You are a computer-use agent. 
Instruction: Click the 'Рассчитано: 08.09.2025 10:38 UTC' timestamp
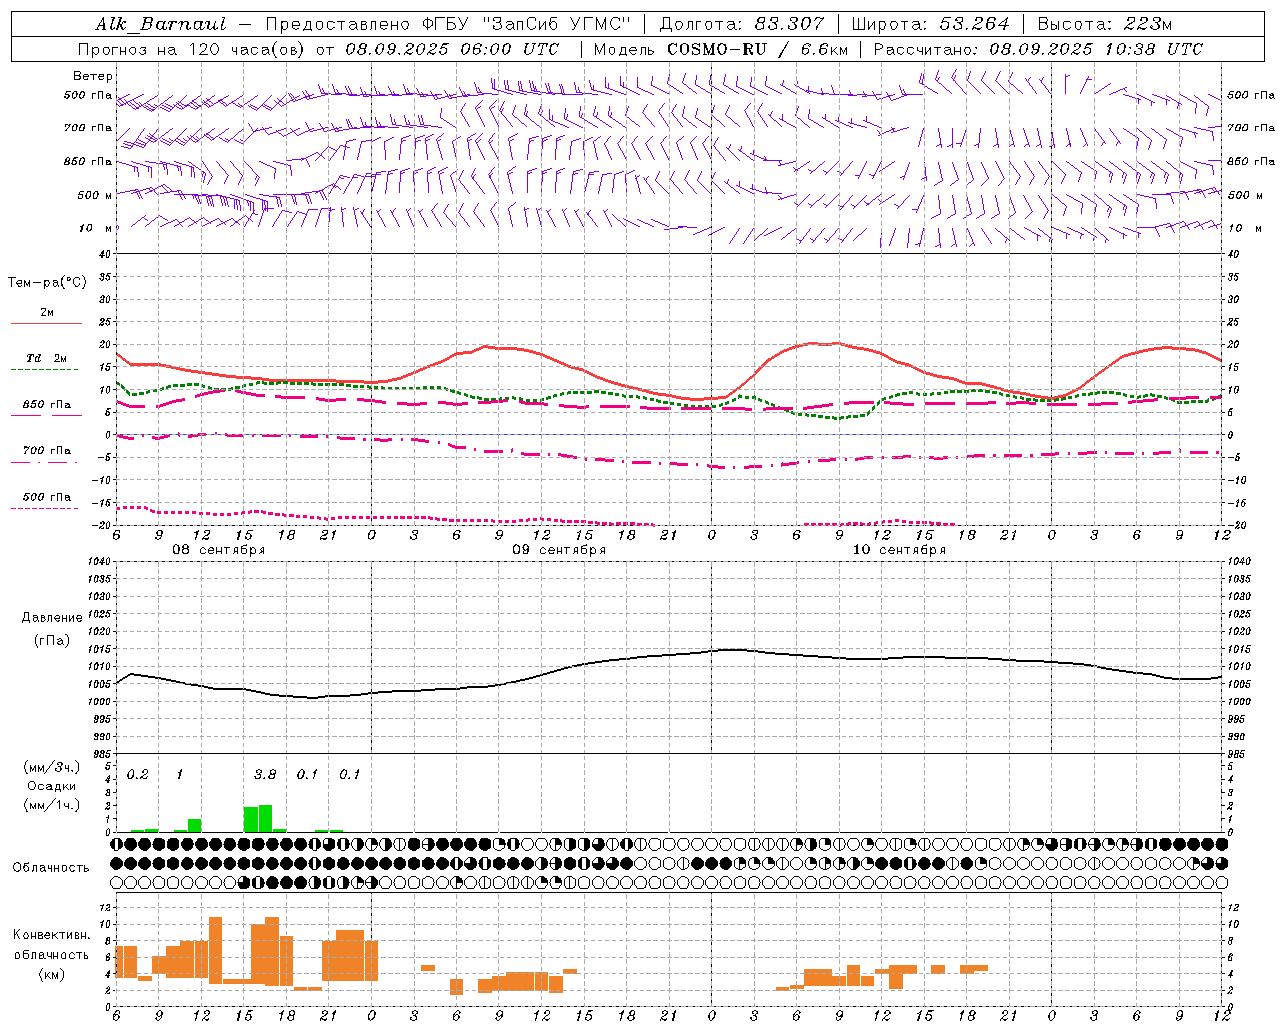pyautogui.click(x=1038, y=49)
